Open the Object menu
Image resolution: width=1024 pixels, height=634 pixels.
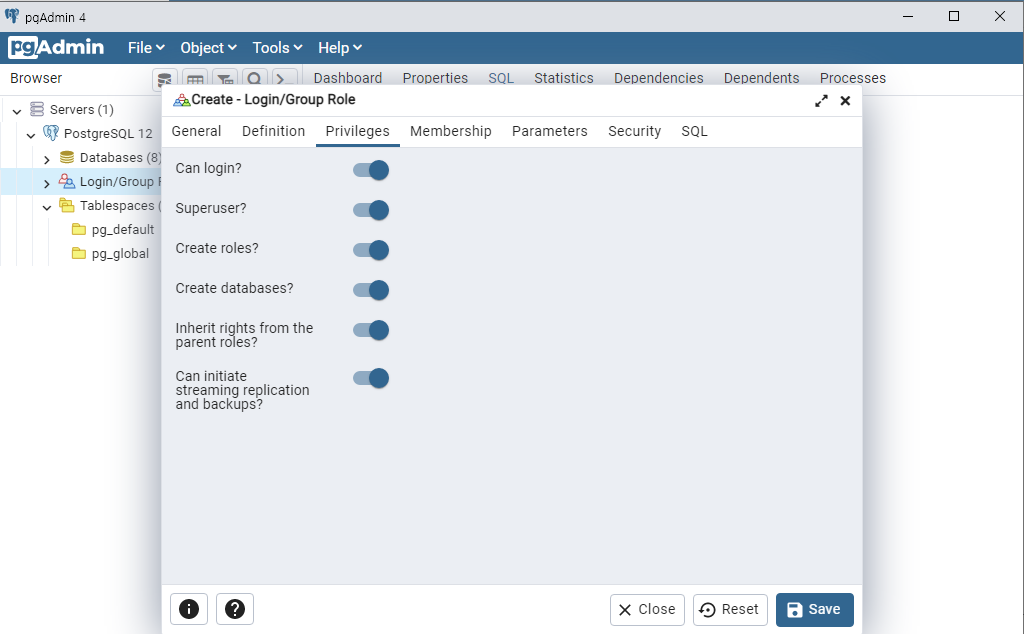click(x=208, y=48)
